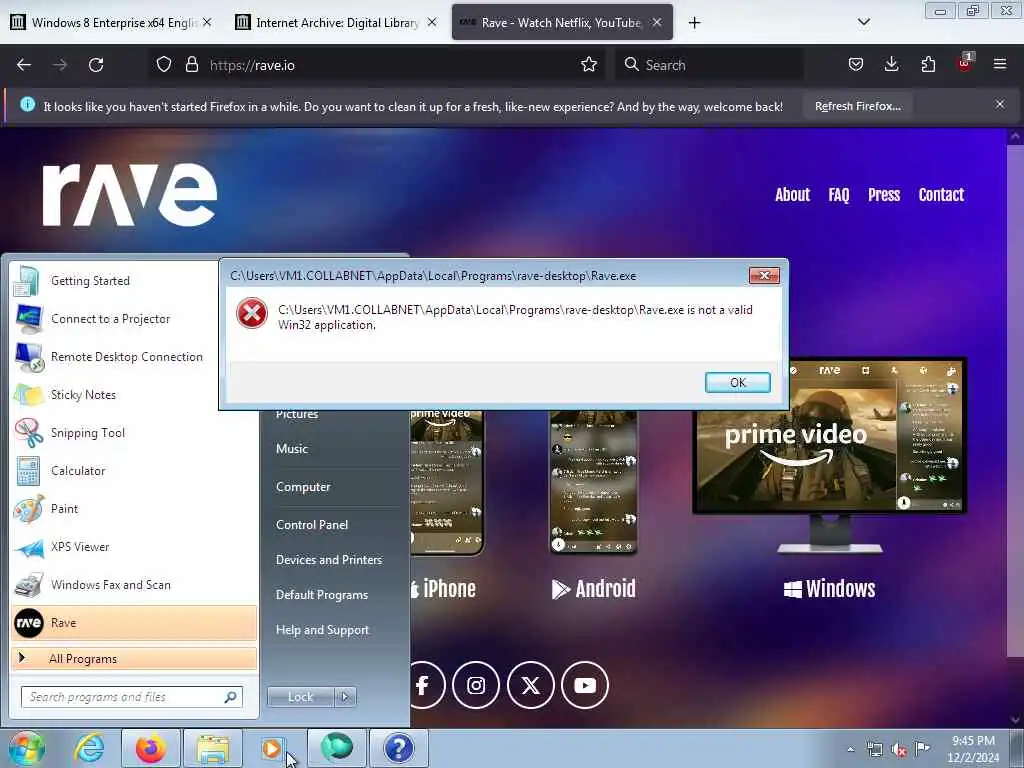
Task: Click the prime video monitor thumbnail
Action: [829, 457]
